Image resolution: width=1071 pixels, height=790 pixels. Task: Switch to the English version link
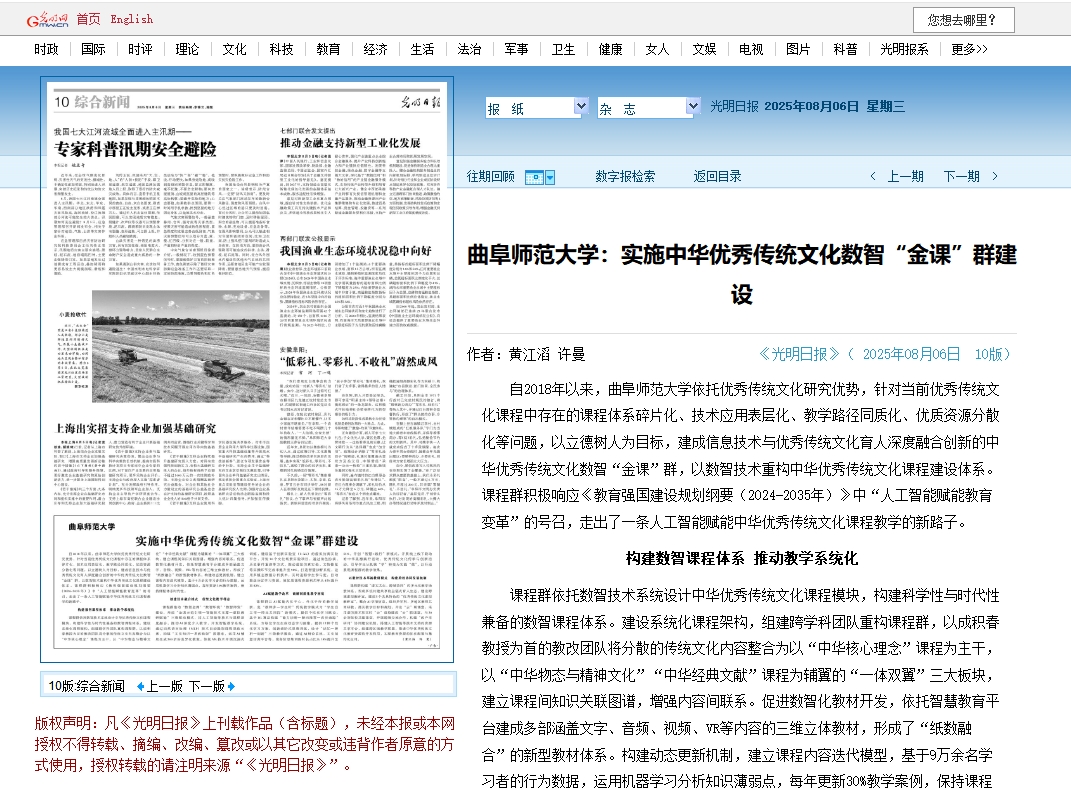pyautogui.click(x=132, y=19)
